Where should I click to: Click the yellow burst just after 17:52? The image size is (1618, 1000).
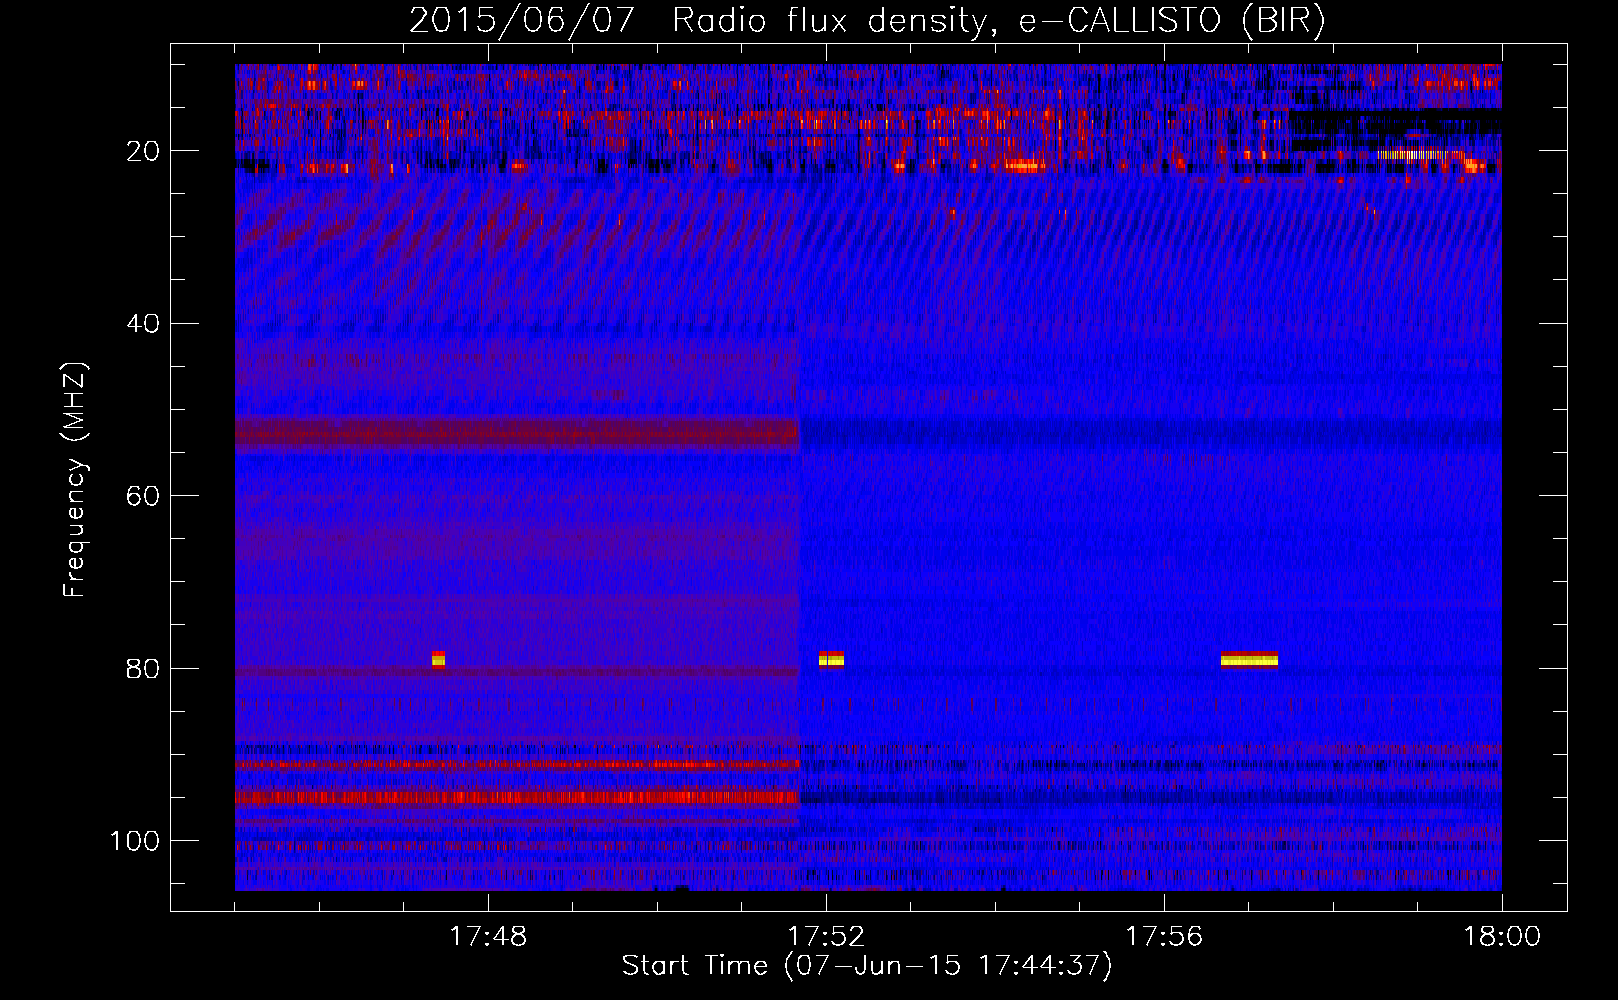(x=831, y=659)
